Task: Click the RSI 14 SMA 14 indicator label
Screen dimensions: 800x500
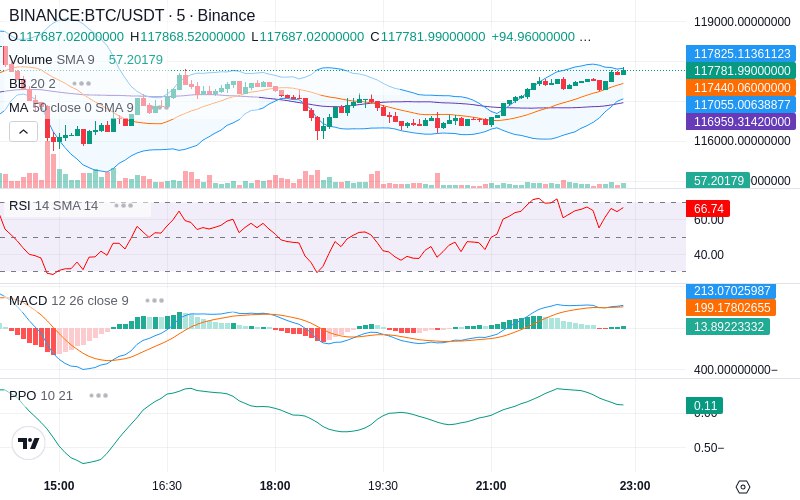Action: 54,206
